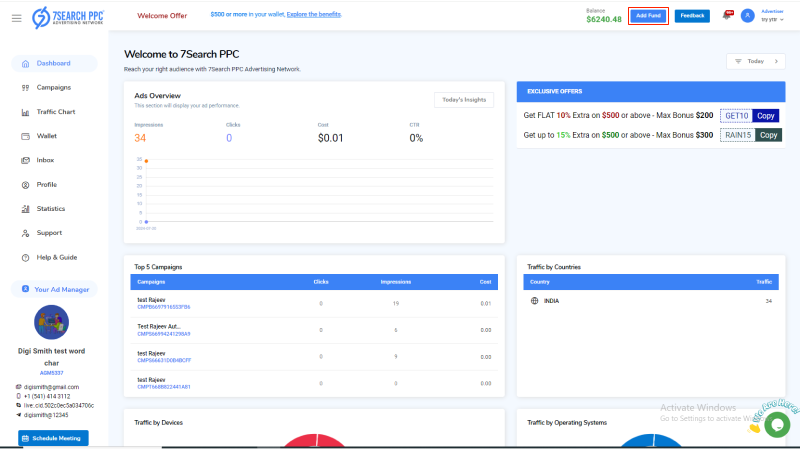Click the Wallet icon

(26, 136)
